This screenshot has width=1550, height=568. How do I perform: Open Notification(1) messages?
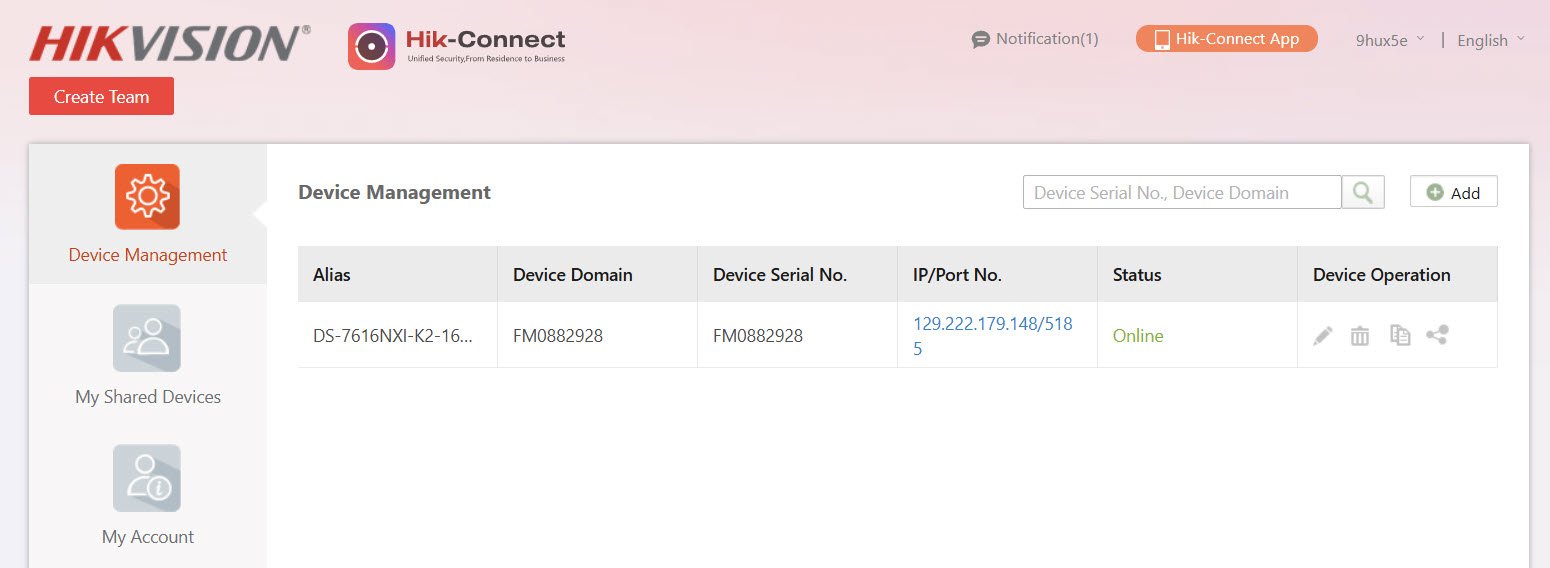click(1035, 39)
